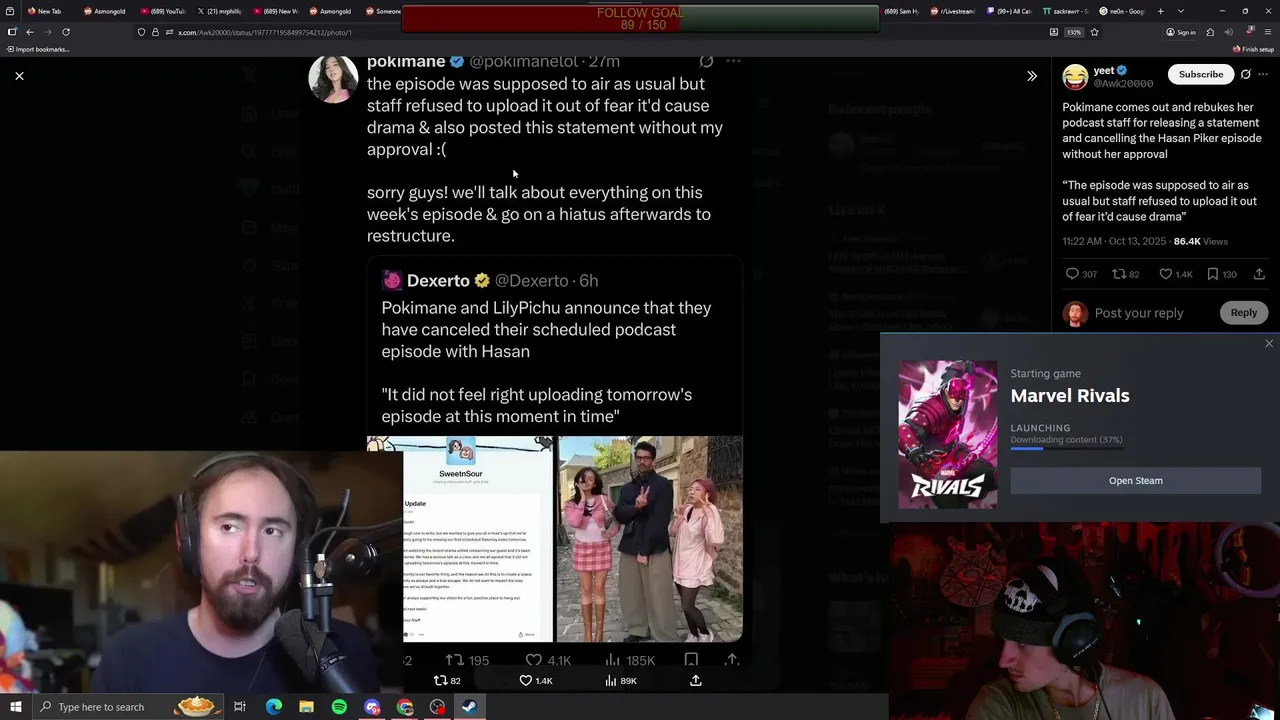Share yeet's post with share icon
This screenshot has width=1280, height=720.
tap(1259, 274)
